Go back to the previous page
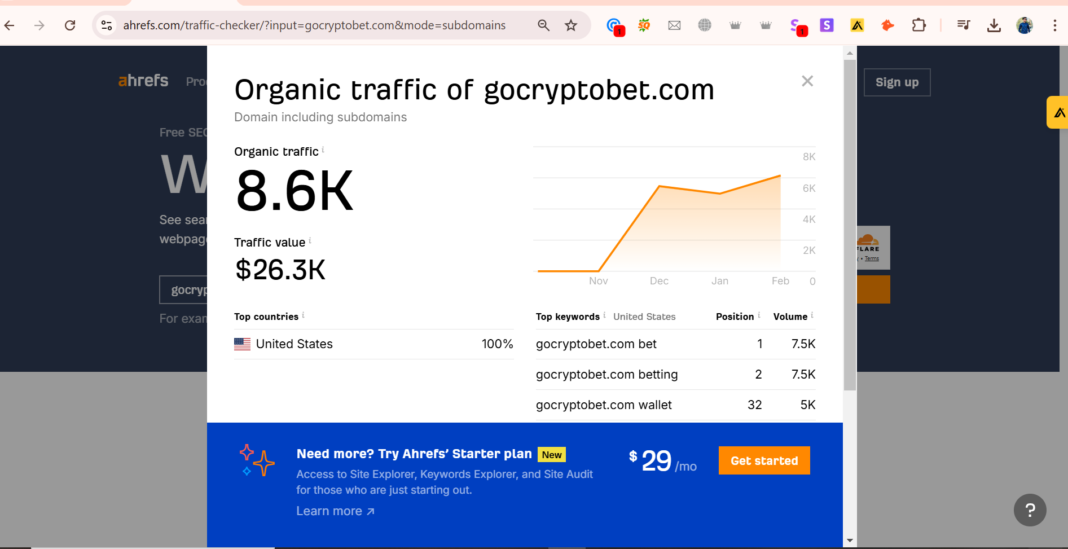The height and width of the screenshot is (549, 1068). coord(9,25)
